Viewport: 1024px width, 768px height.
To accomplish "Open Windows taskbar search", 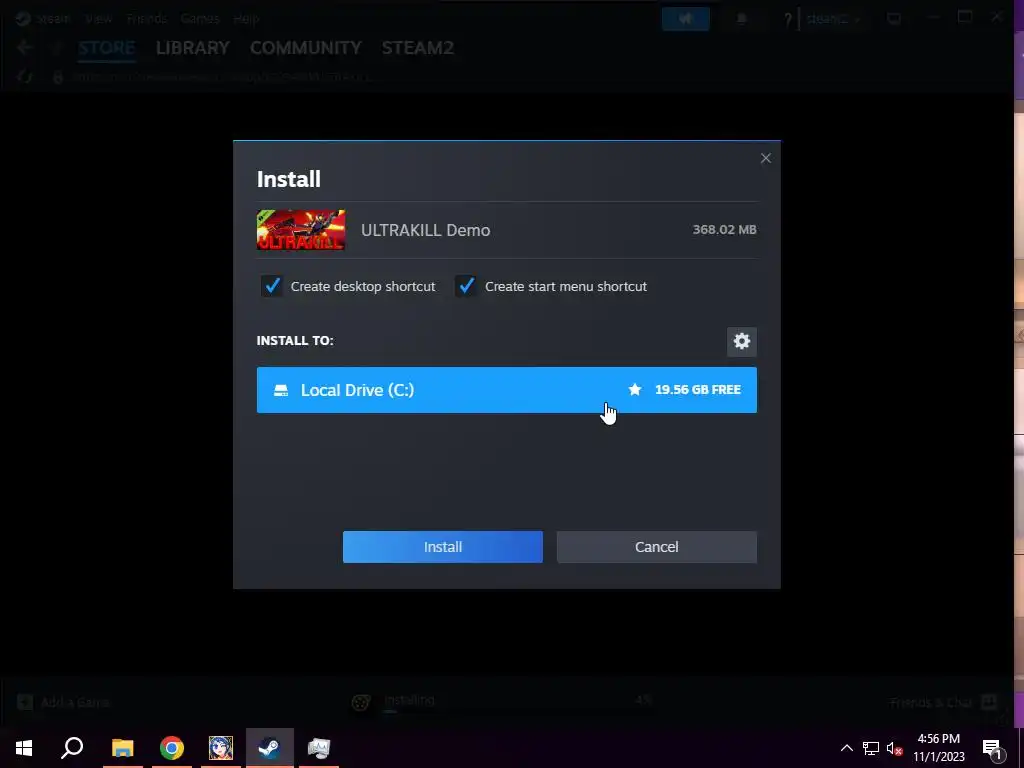I will point(72,748).
